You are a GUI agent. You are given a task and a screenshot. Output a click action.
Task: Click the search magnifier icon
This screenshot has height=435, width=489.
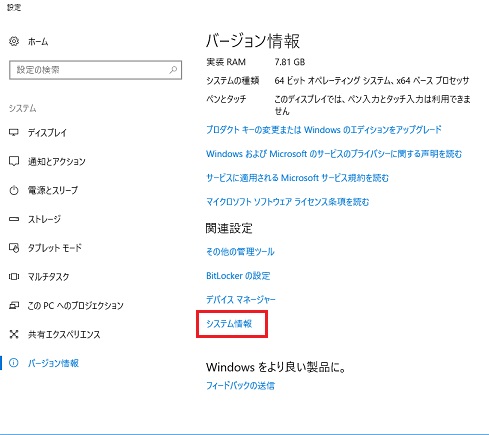tap(173, 70)
